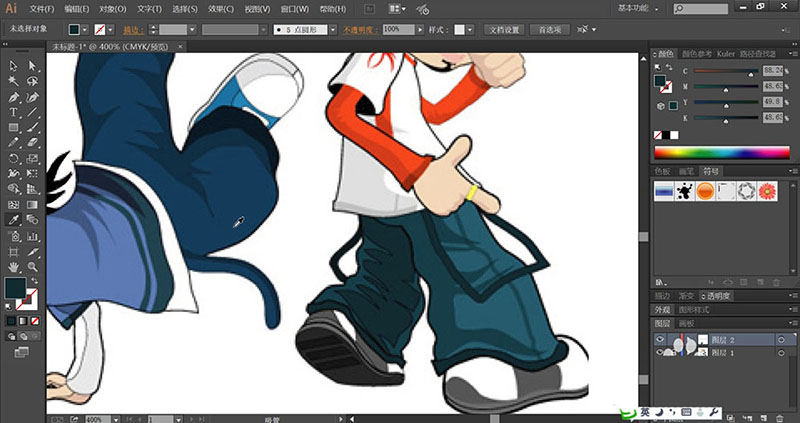Select the Slice tool
The height and width of the screenshot is (423, 800).
(32, 252)
